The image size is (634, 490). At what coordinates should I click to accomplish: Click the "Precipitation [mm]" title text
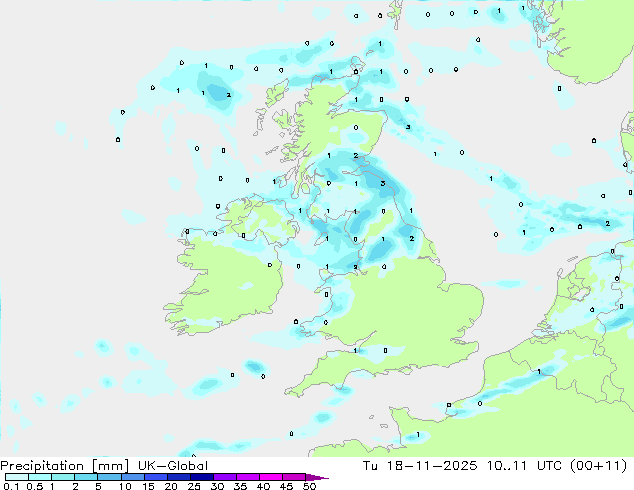pyautogui.click(x=64, y=466)
